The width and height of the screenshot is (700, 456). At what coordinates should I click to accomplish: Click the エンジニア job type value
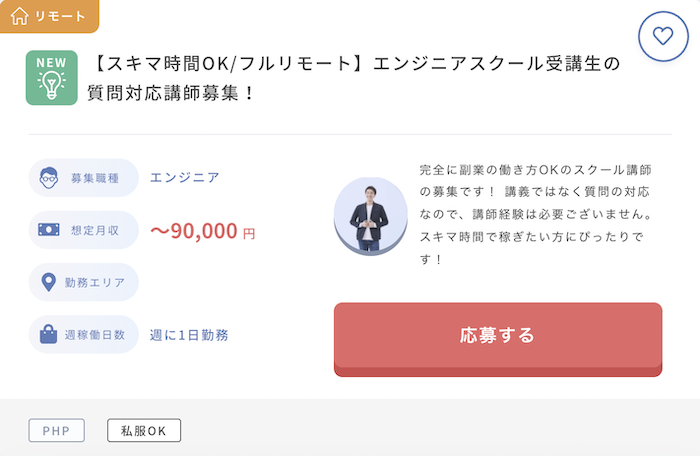pyautogui.click(x=185, y=177)
